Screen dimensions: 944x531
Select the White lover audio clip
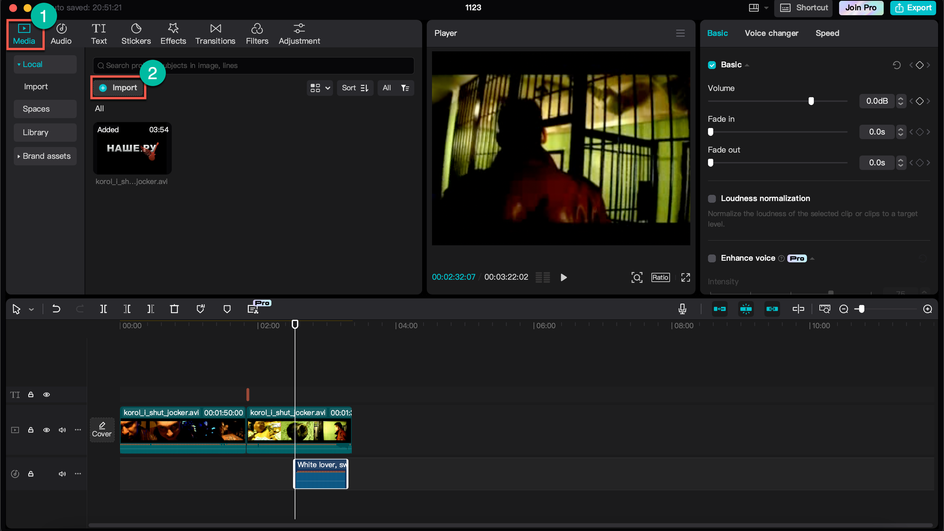click(321, 474)
